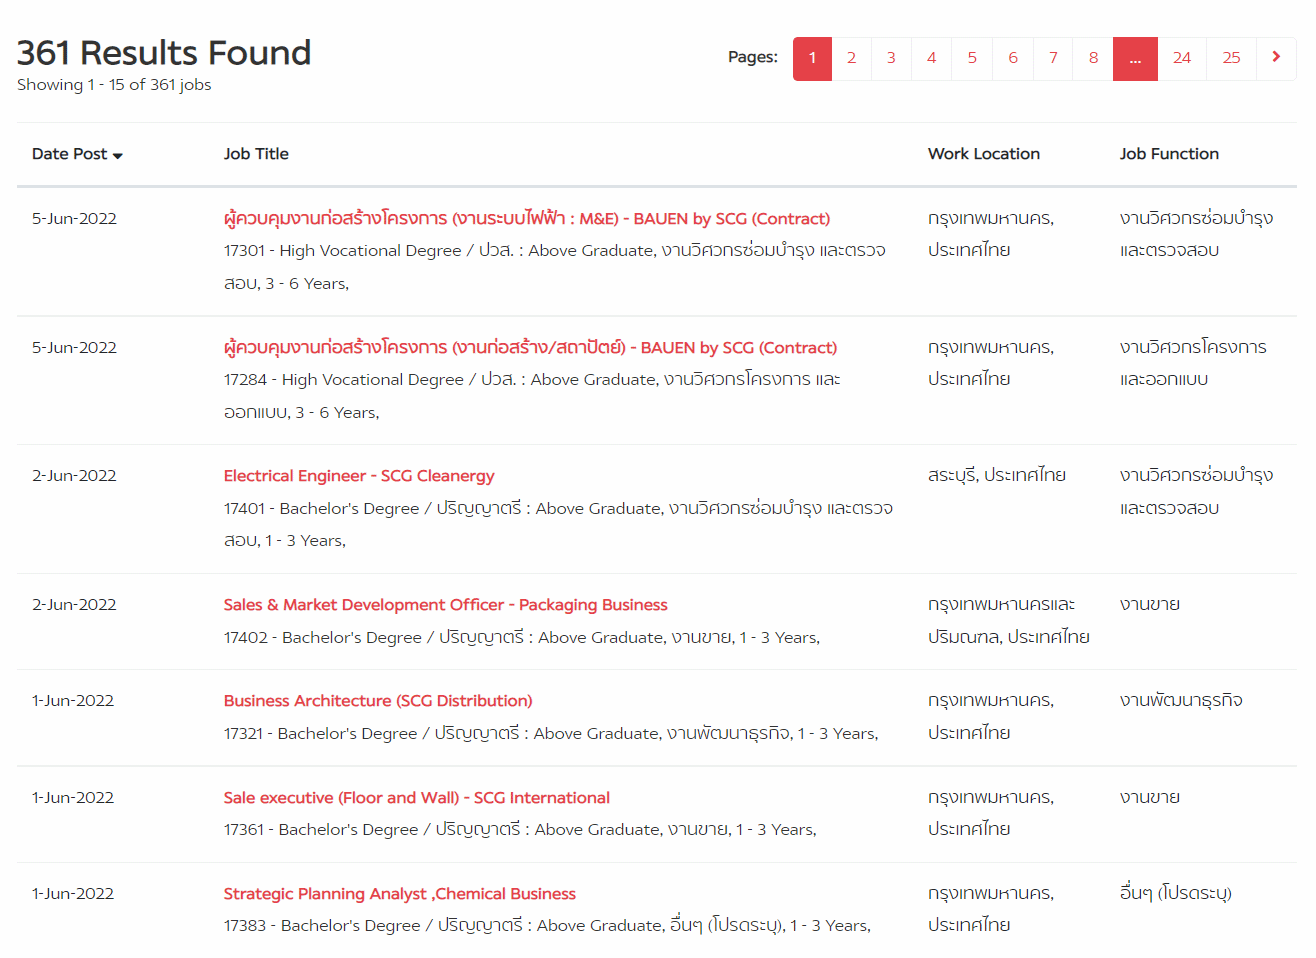Open page 24 of job results
Image resolution: width=1316 pixels, height=958 pixels.
1181,58
